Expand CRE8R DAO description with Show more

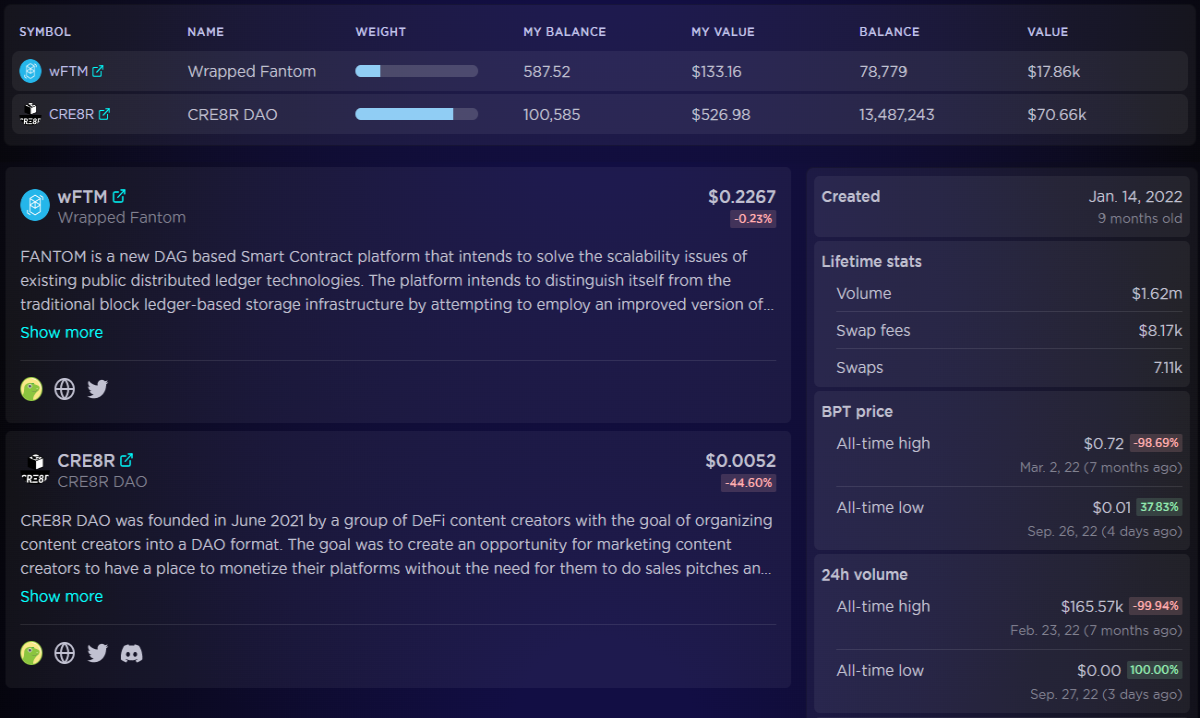coord(62,596)
